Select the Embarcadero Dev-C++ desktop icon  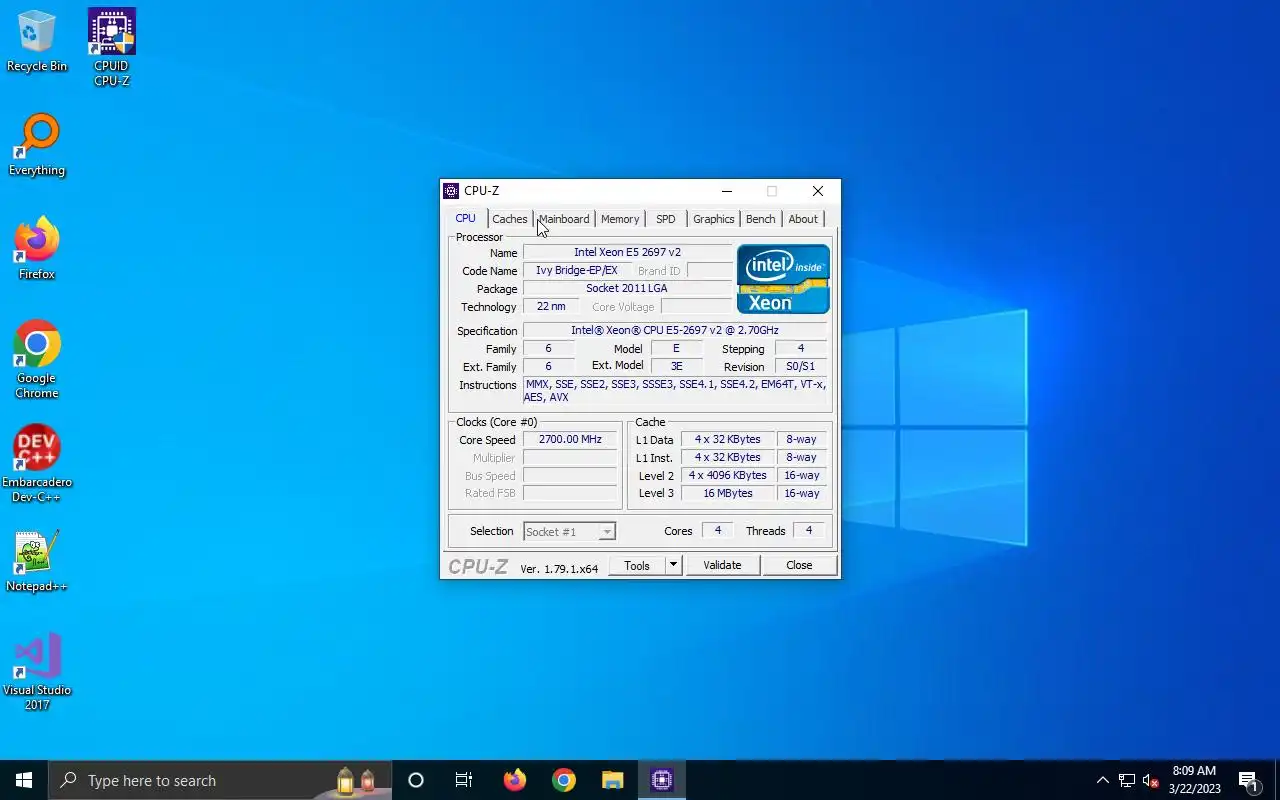37,465
